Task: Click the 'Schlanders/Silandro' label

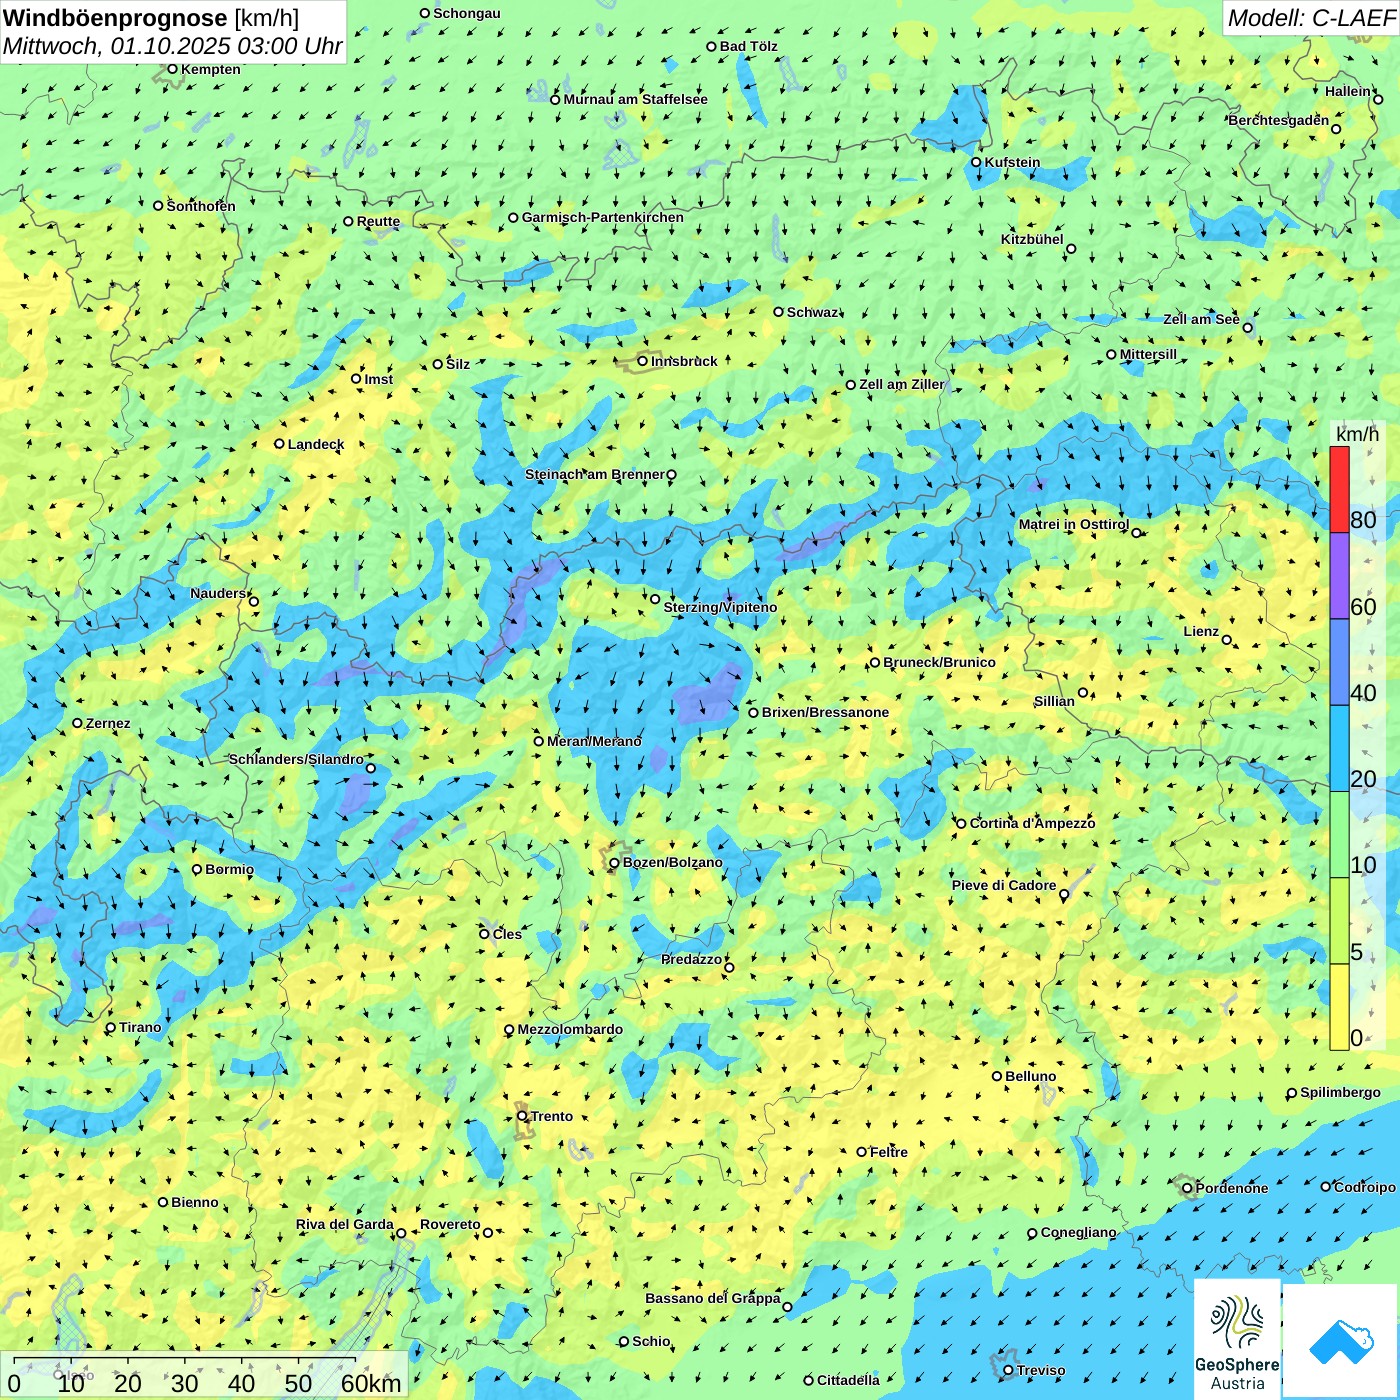Action: click(x=296, y=759)
